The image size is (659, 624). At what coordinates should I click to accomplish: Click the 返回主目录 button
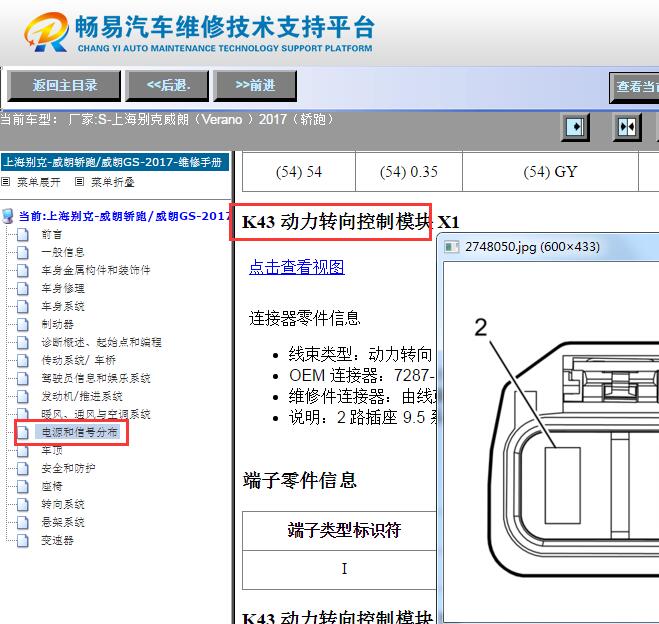[64, 86]
